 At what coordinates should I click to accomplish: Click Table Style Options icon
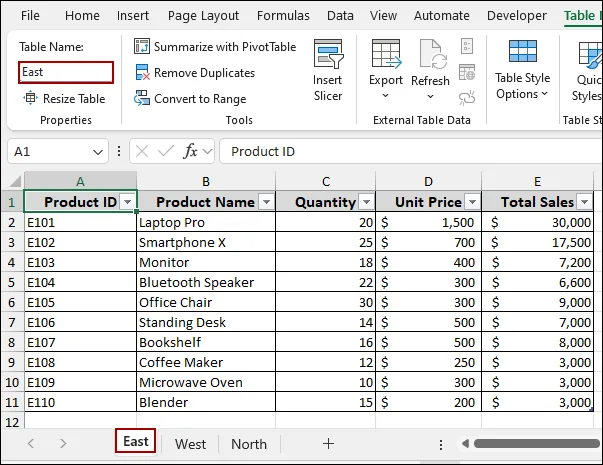click(523, 51)
